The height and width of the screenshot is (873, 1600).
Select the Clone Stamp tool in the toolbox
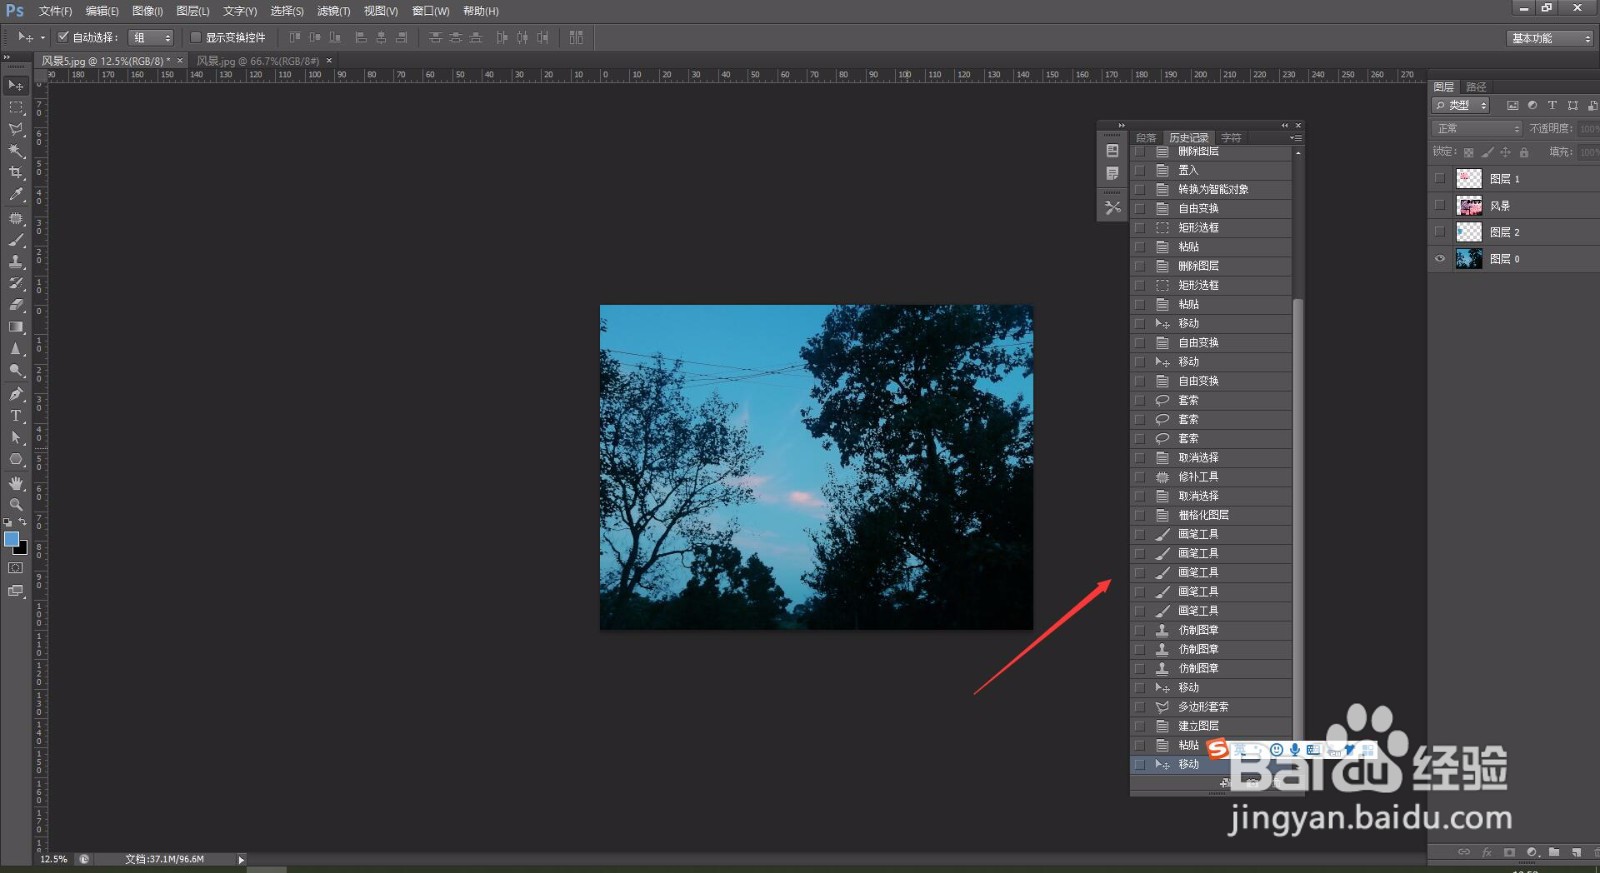pos(16,262)
